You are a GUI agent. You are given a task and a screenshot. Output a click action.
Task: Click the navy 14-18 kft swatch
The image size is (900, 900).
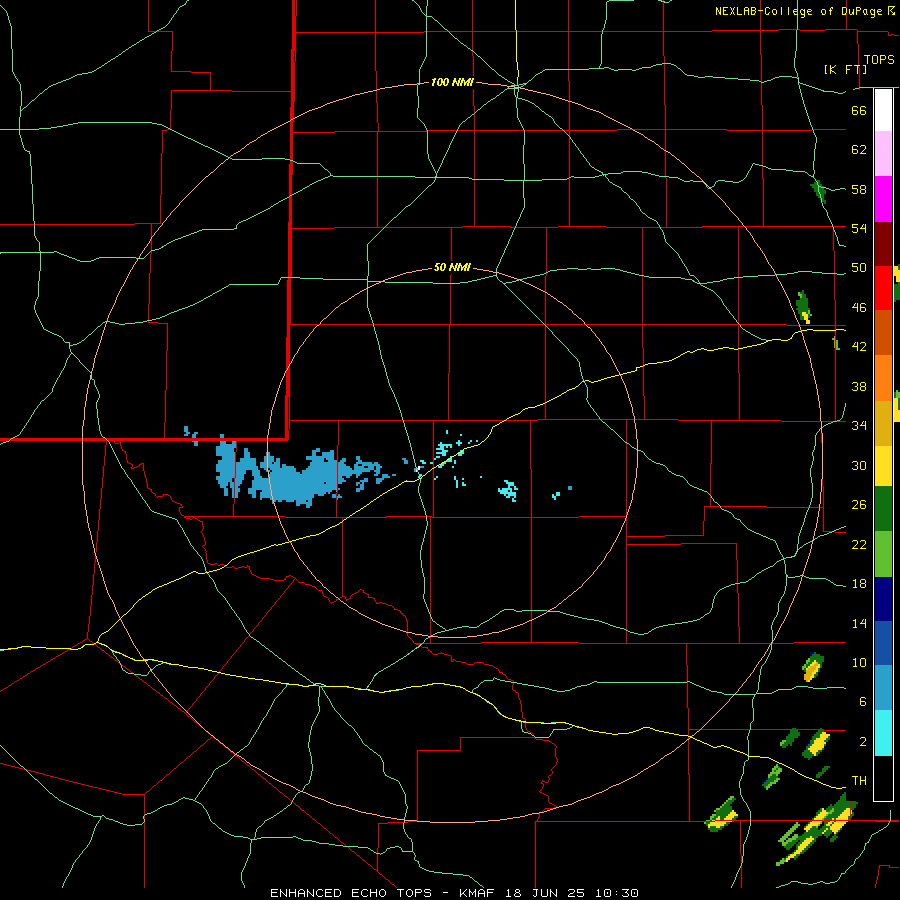pyautogui.click(x=883, y=599)
